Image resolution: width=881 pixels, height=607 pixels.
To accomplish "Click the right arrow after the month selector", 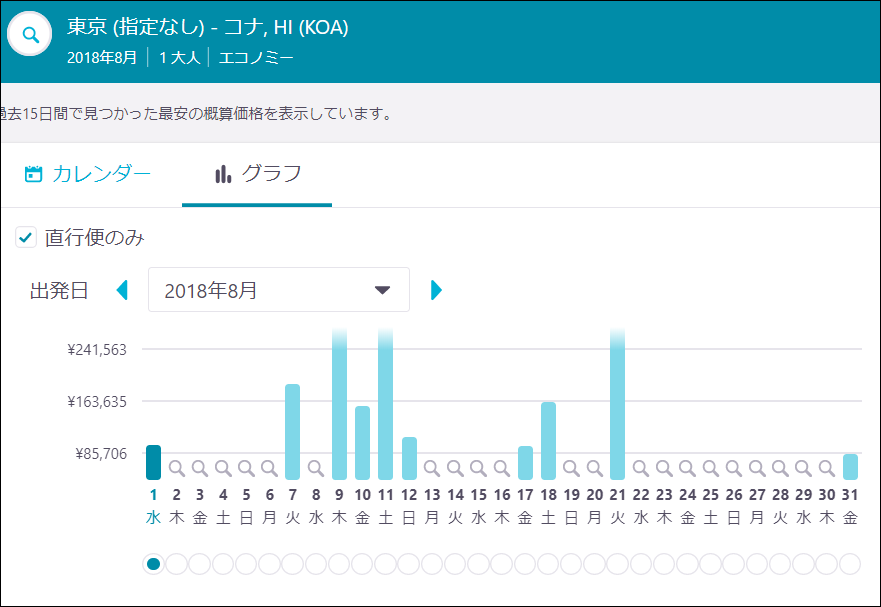I will (x=436, y=289).
